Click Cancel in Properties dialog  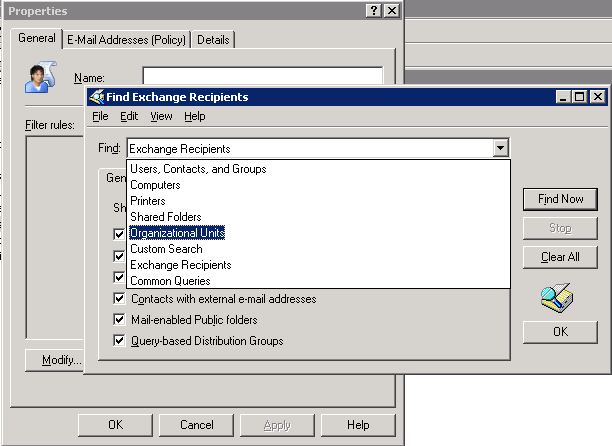click(x=196, y=425)
